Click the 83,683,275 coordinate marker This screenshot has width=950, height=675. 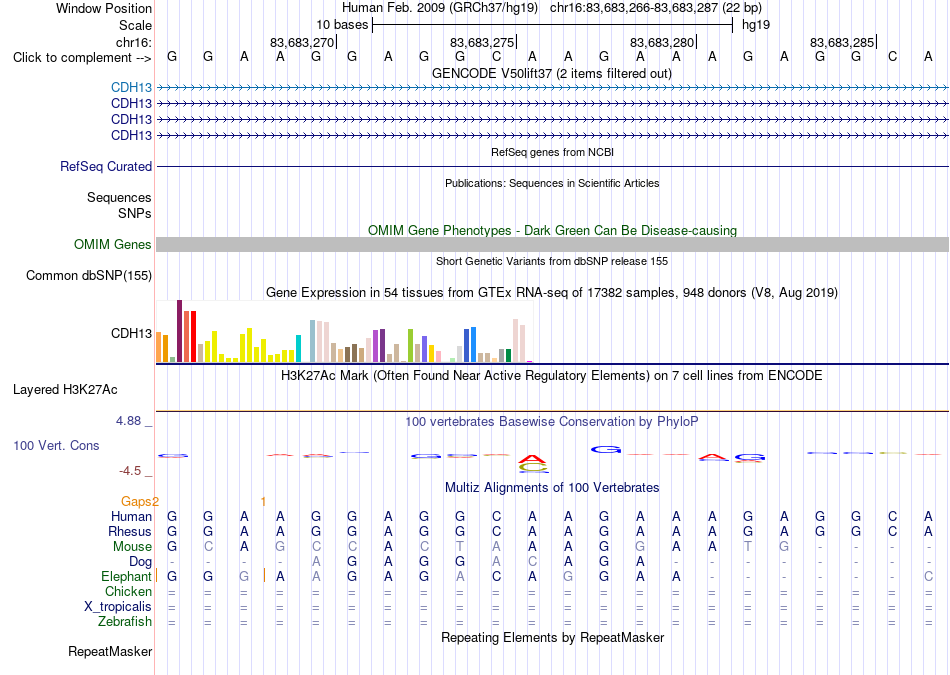[482, 42]
